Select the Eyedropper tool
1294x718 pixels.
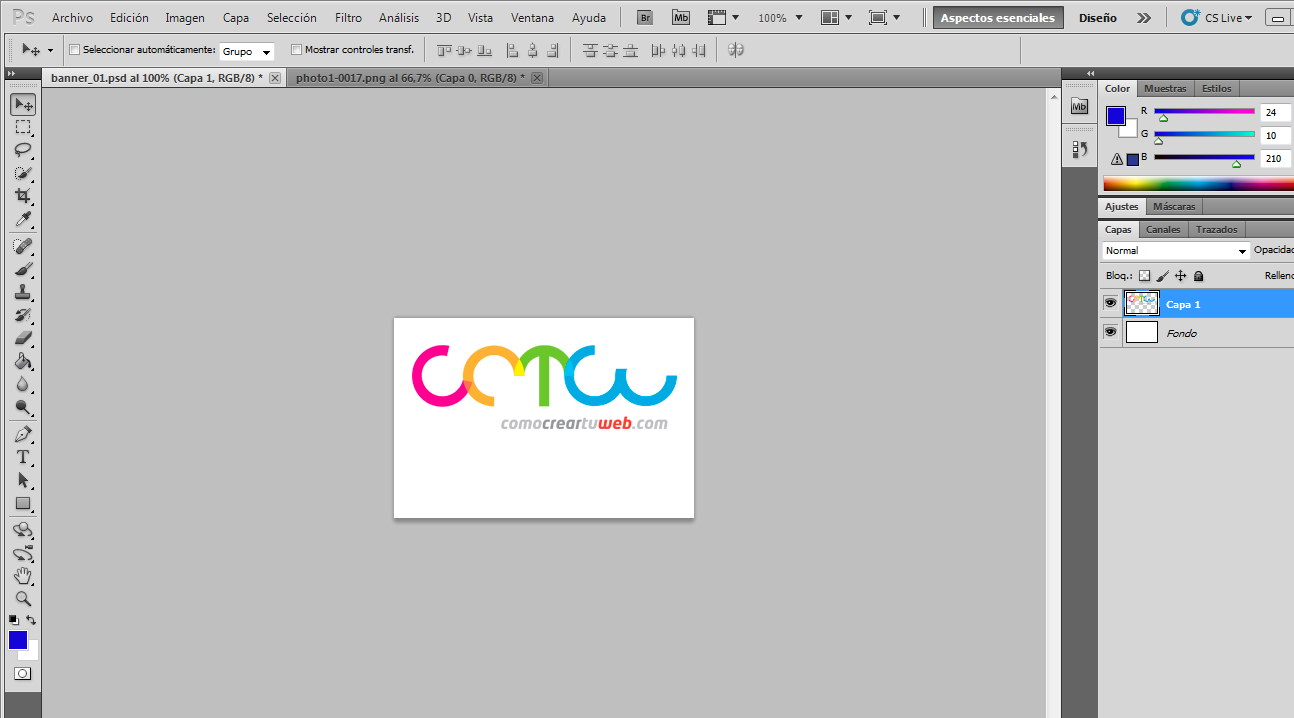point(23,219)
